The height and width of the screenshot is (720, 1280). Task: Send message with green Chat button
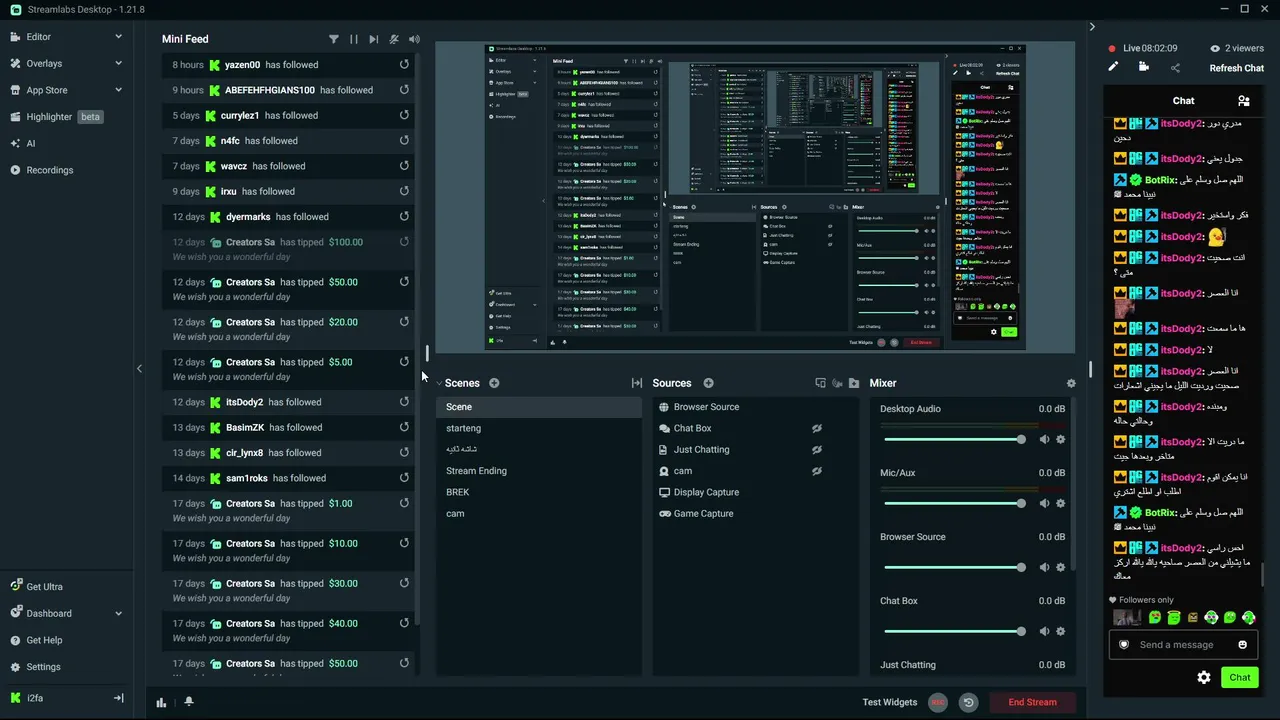(x=1240, y=677)
